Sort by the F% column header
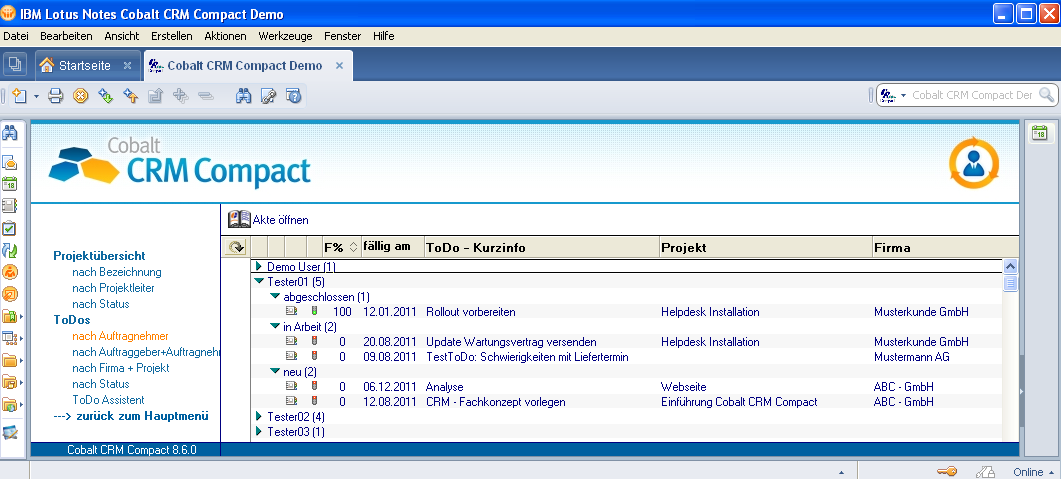The image size is (1061, 479). (x=340, y=248)
